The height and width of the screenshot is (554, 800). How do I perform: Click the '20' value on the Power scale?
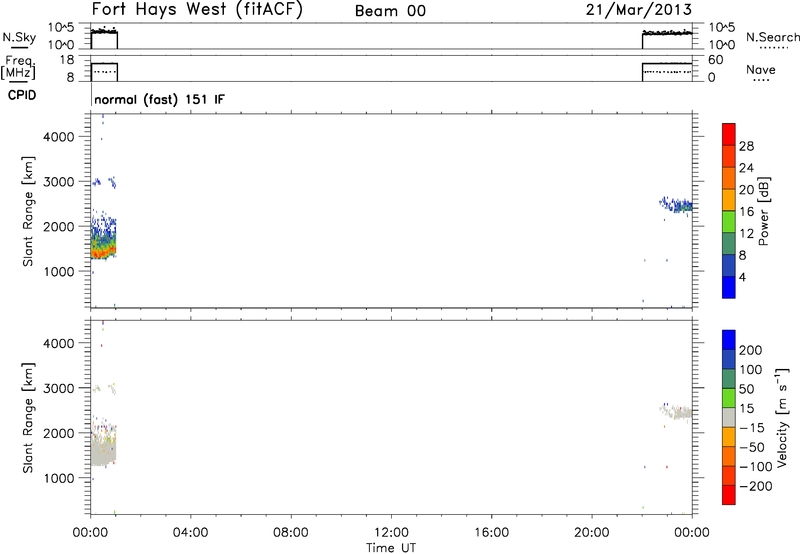746,190
